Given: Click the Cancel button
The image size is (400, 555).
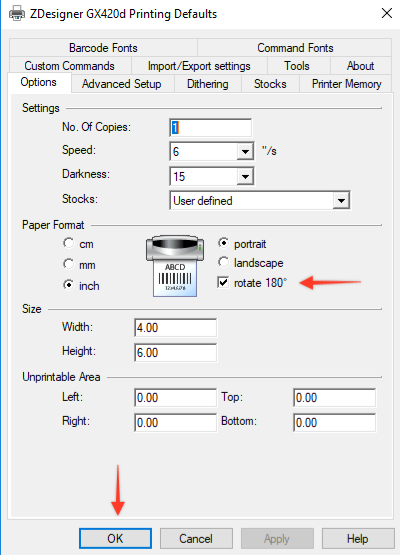Looking at the screenshot, I should [196, 538].
